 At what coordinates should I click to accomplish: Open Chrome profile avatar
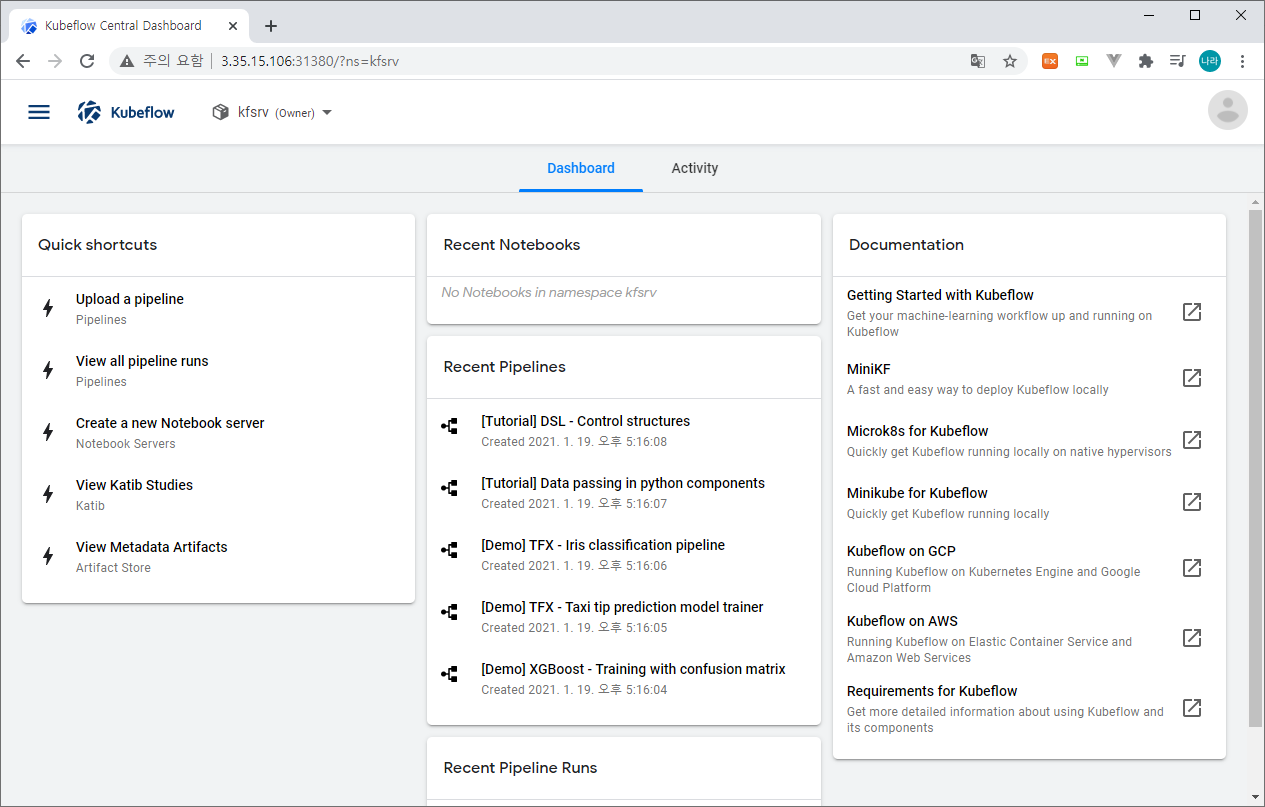pyautogui.click(x=1210, y=61)
